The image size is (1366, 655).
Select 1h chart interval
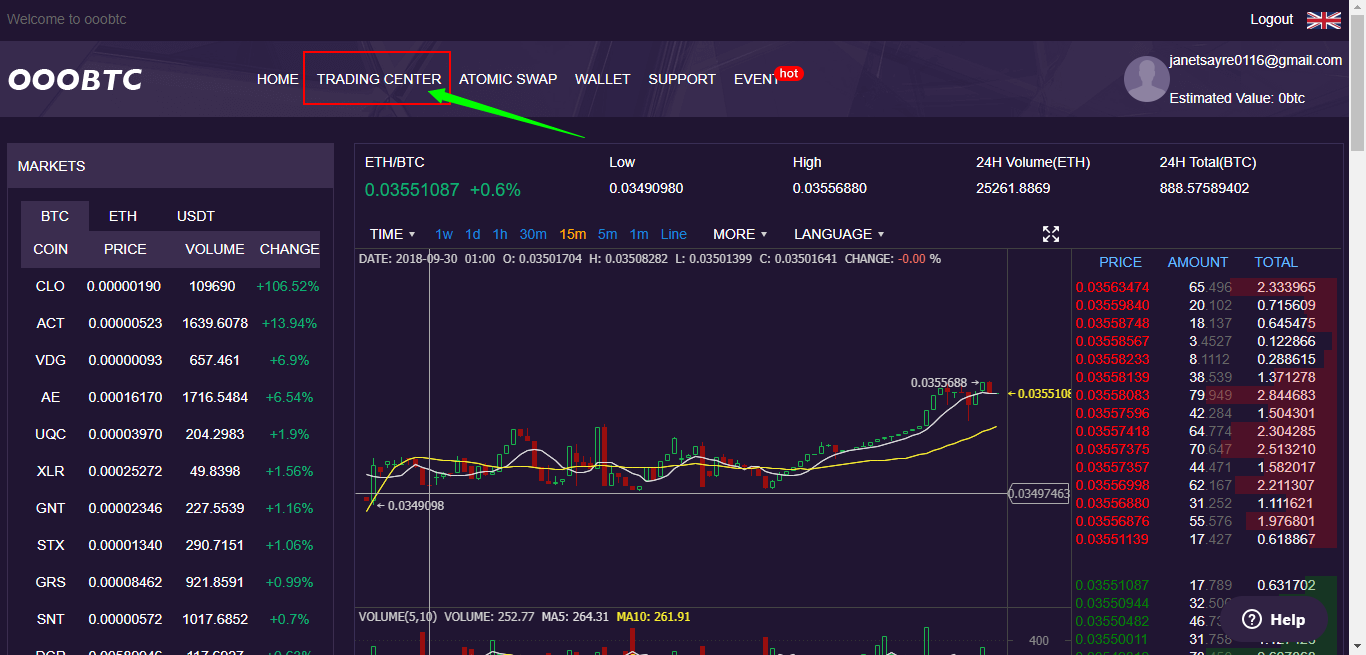pos(500,234)
